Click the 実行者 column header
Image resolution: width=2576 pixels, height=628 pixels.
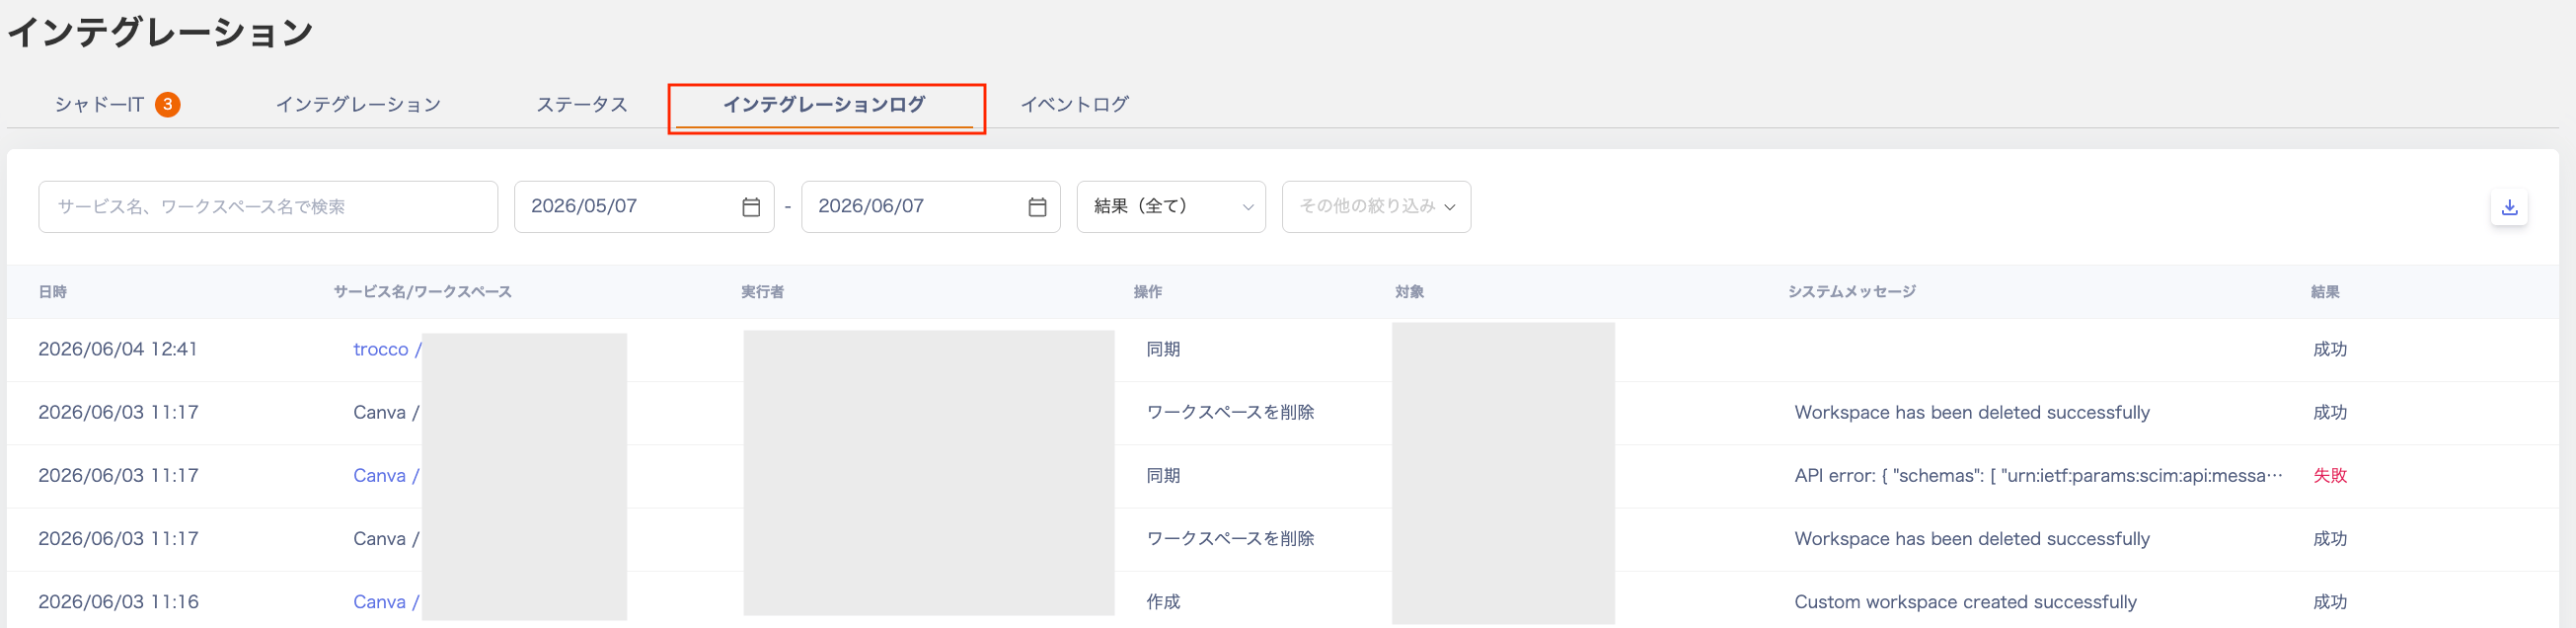762,291
